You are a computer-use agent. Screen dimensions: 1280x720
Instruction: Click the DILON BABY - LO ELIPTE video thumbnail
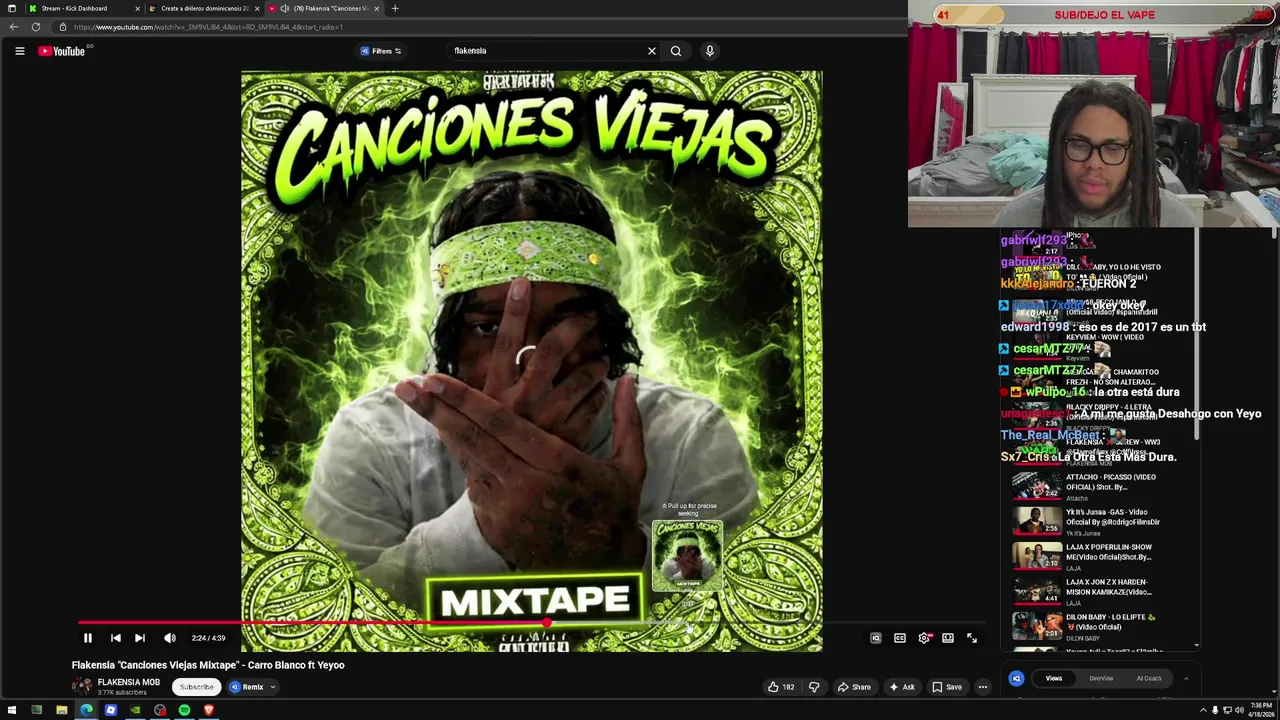[1037, 626]
